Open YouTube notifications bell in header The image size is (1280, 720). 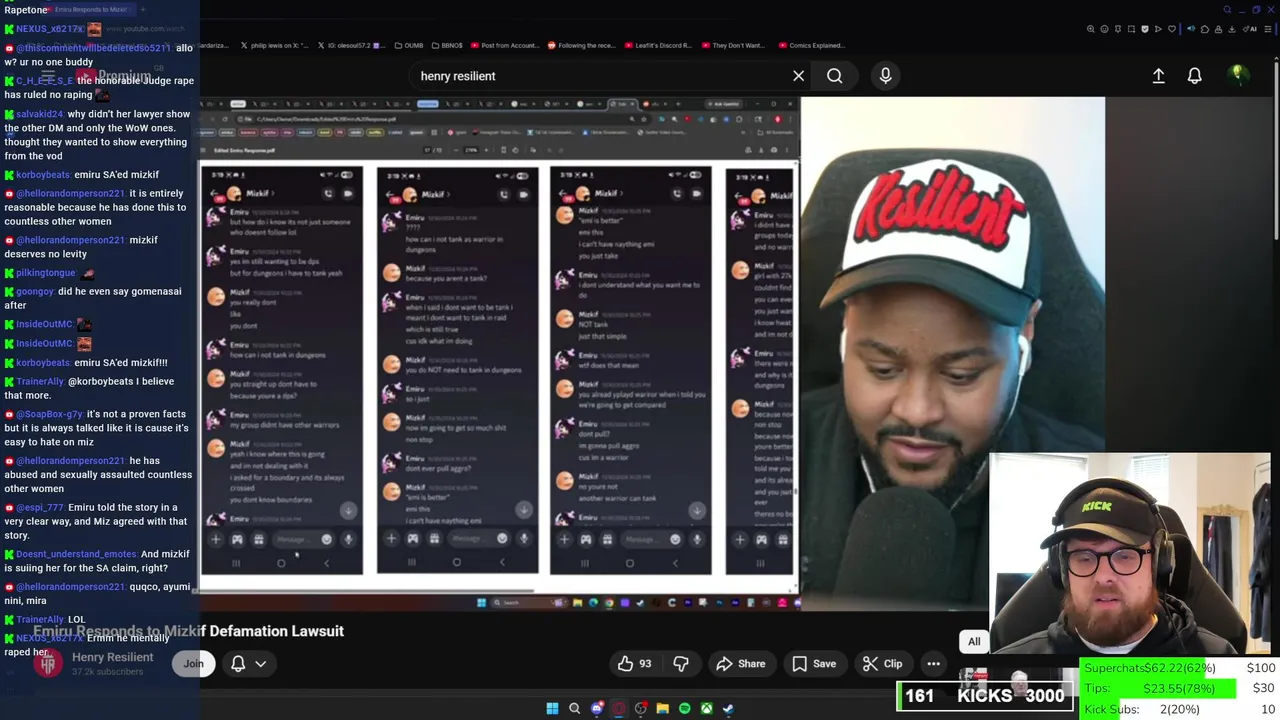point(1194,76)
